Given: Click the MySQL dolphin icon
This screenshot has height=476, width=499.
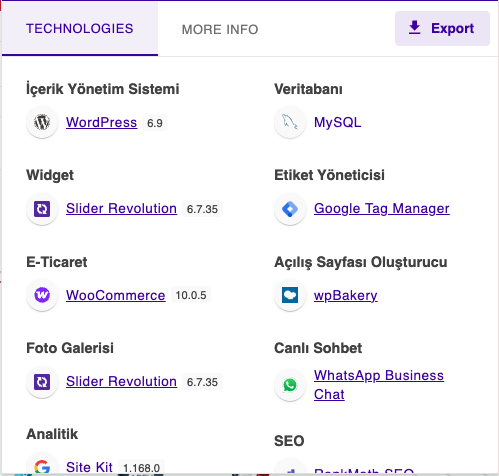Looking at the screenshot, I should (290, 122).
